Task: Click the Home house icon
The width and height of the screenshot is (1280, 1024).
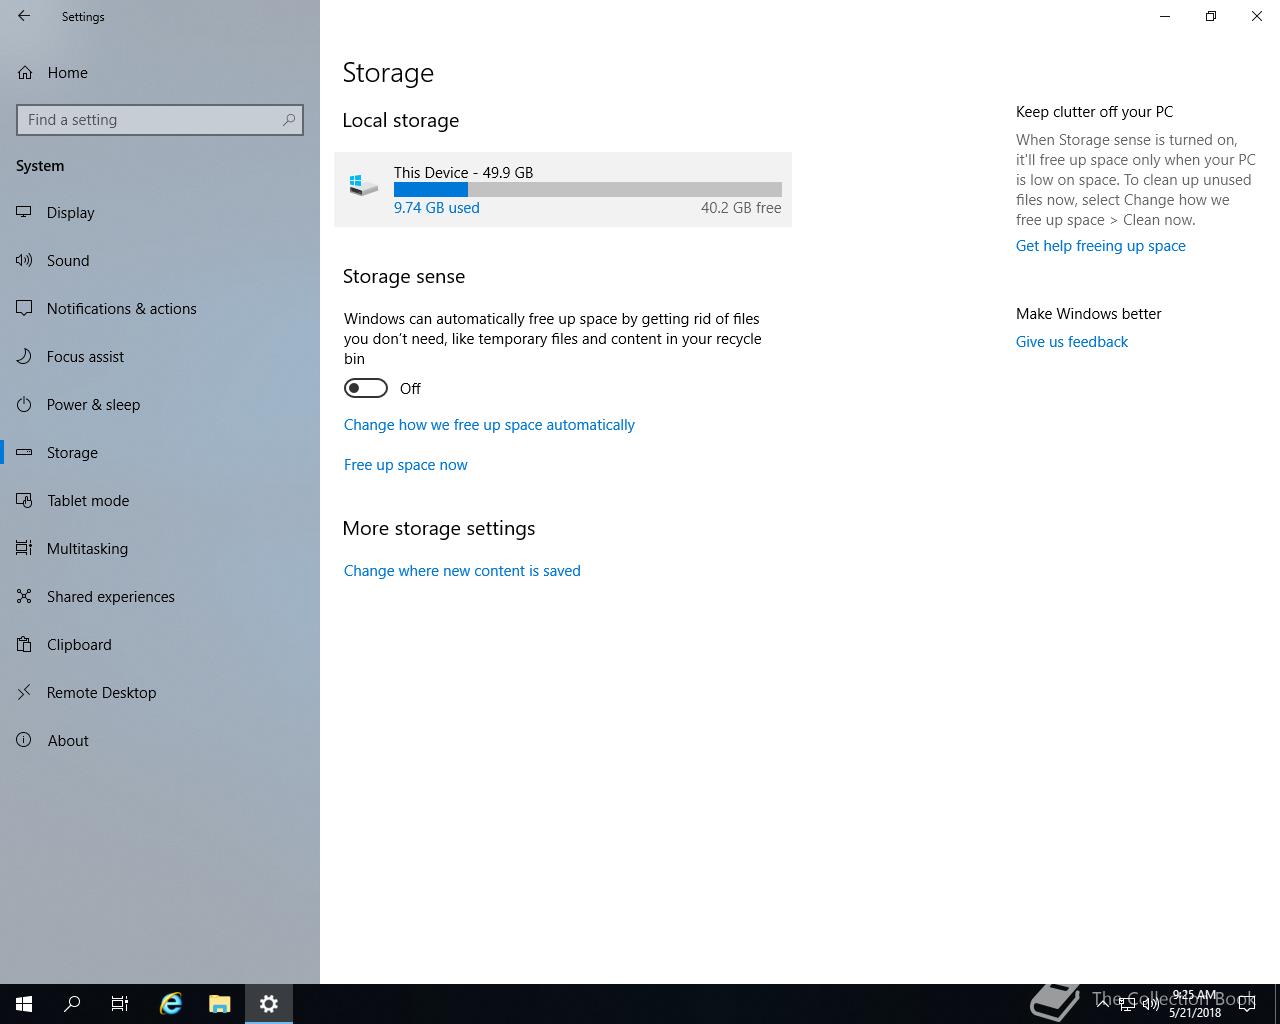Action: [x=25, y=73]
